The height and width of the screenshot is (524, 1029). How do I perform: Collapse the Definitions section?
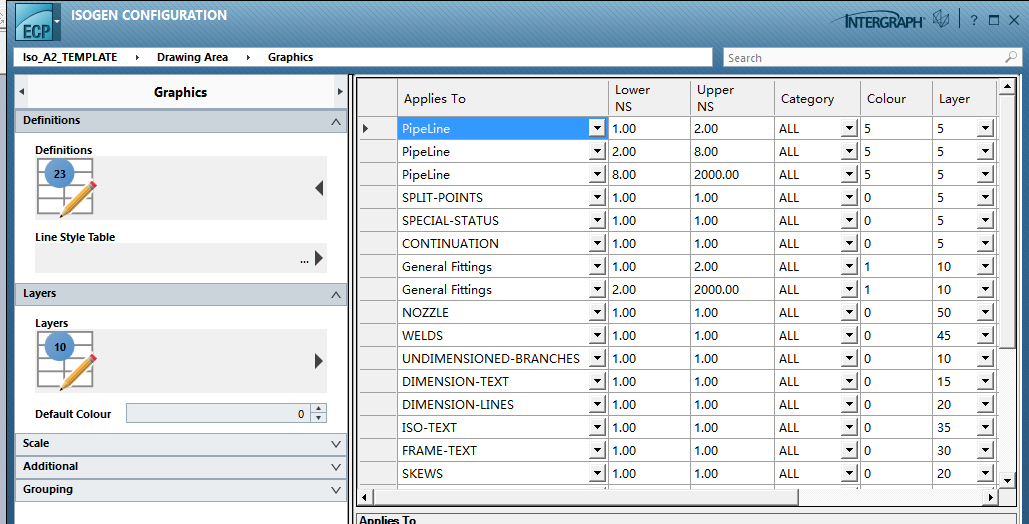tap(336, 121)
